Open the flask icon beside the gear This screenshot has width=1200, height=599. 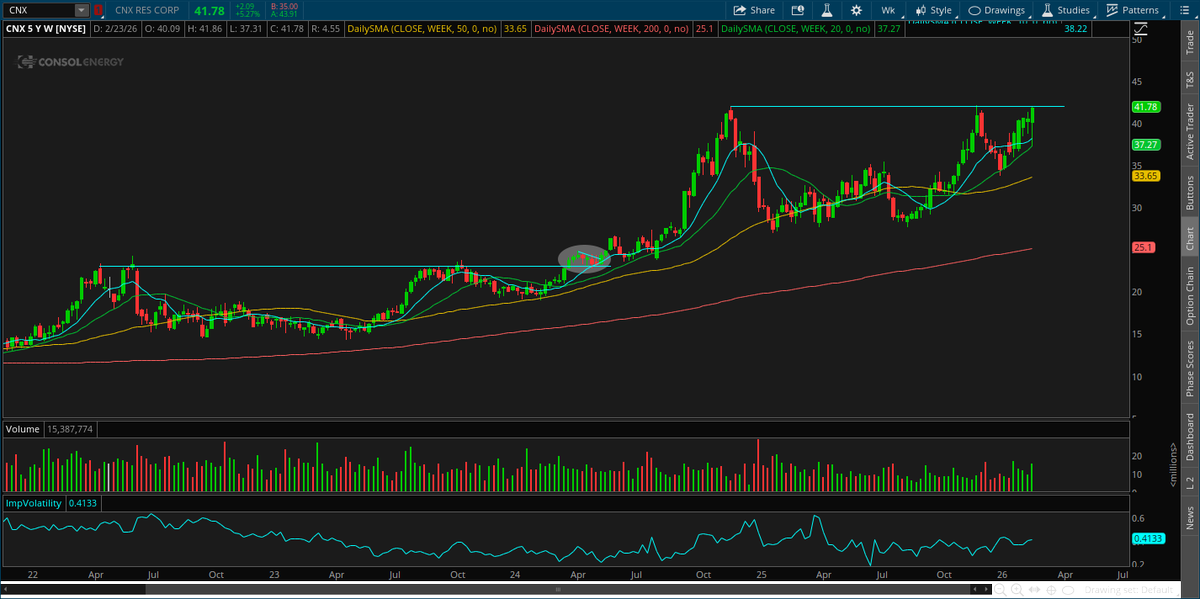tap(827, 10)
